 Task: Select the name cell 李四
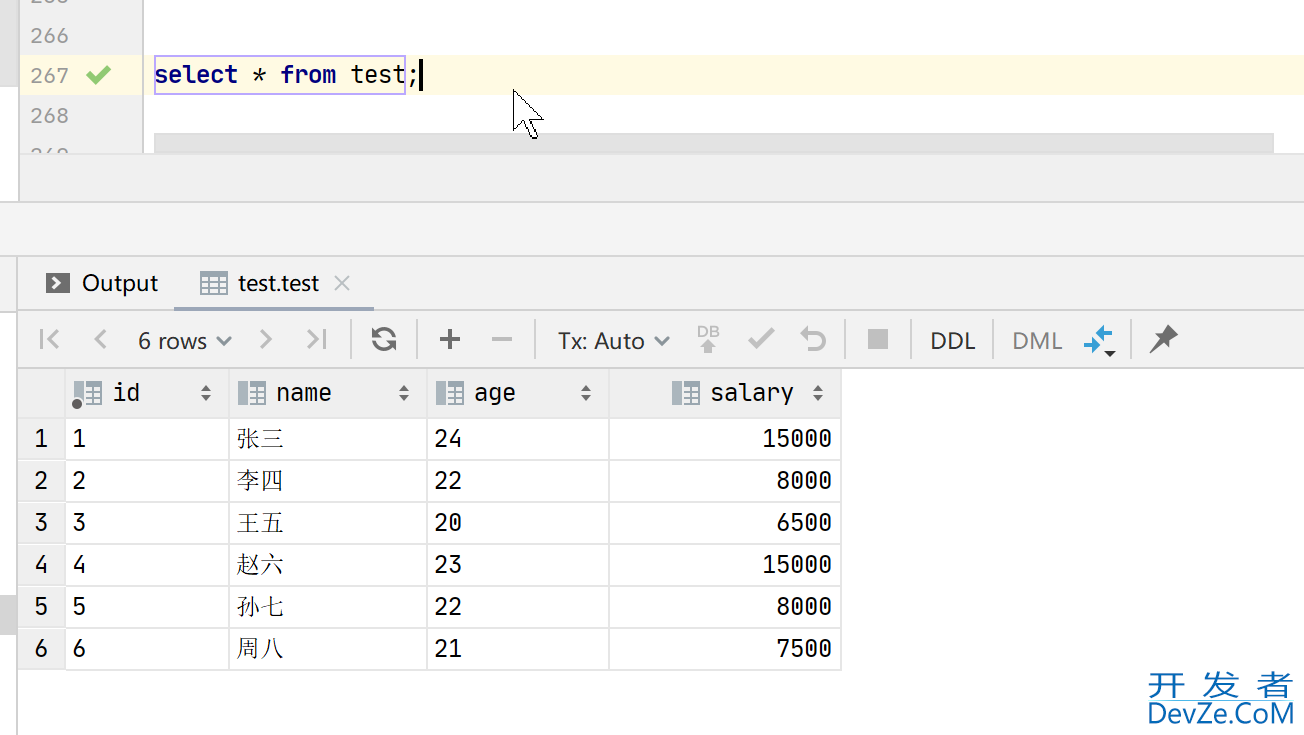pyautogui.click(x=328, y=480)
